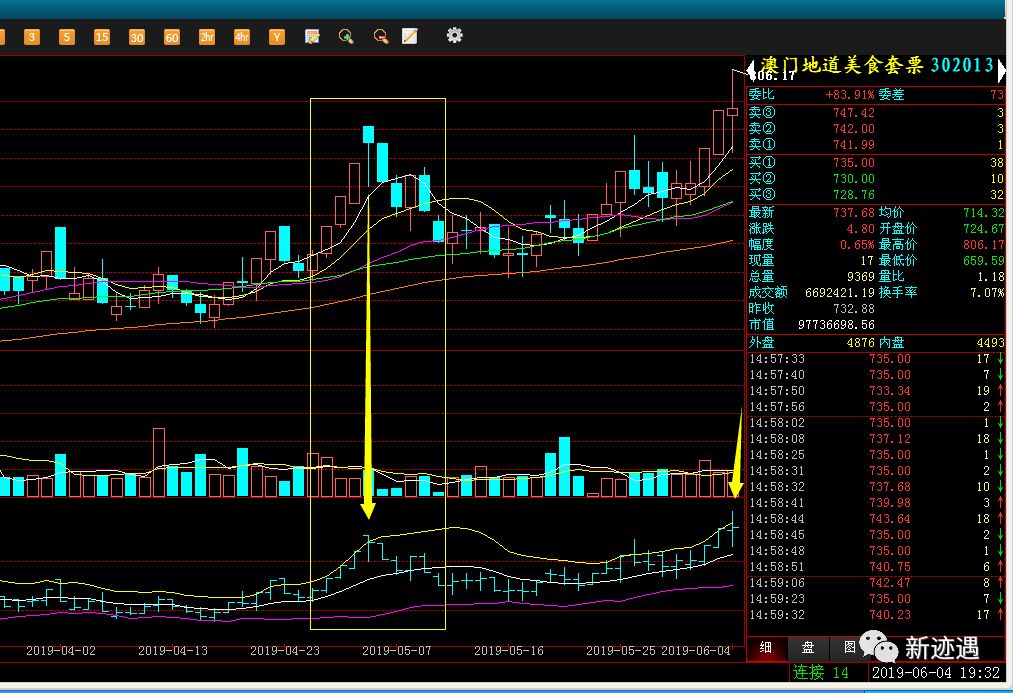Click the zoom-in magnifier with green plus
This screenshot has width=1013, height=693.
click(x=346, y=36)
